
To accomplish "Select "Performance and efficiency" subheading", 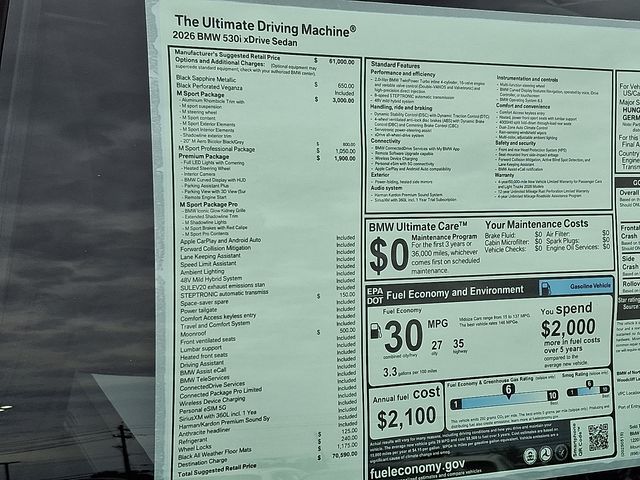I will [x=403, y=73].
